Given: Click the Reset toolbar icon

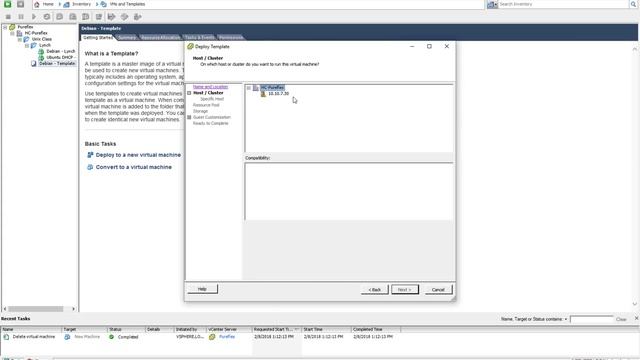Looking at the screenshot, I should [47, 17].
